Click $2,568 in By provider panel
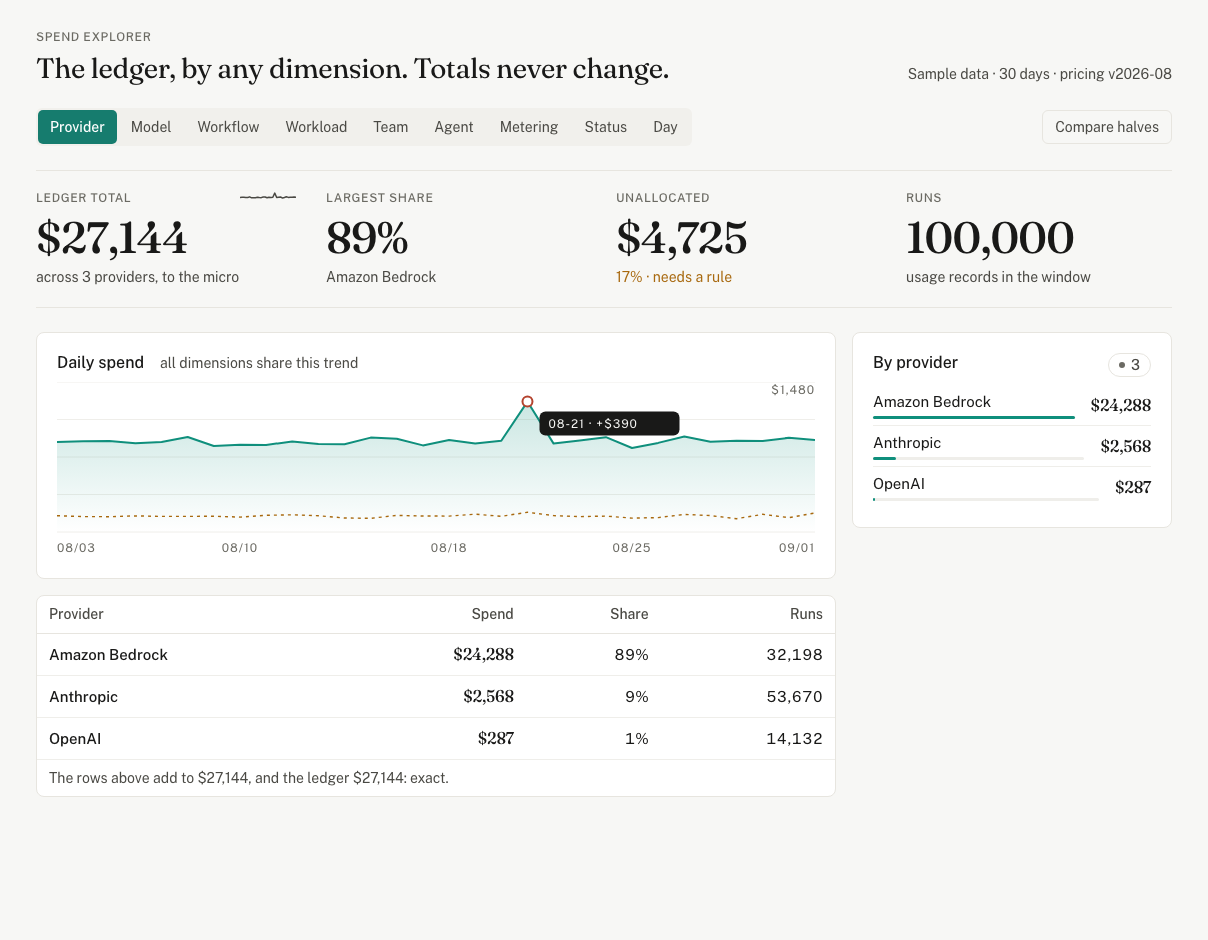 coord(1126,447)
